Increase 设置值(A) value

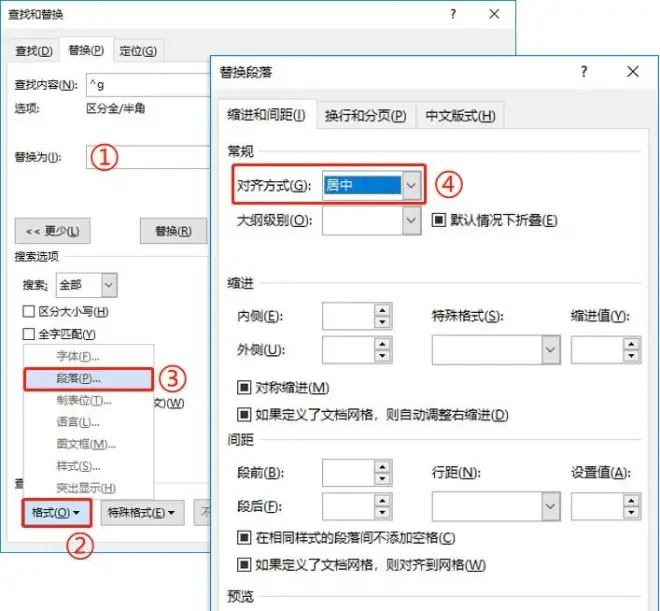point(631,501)
